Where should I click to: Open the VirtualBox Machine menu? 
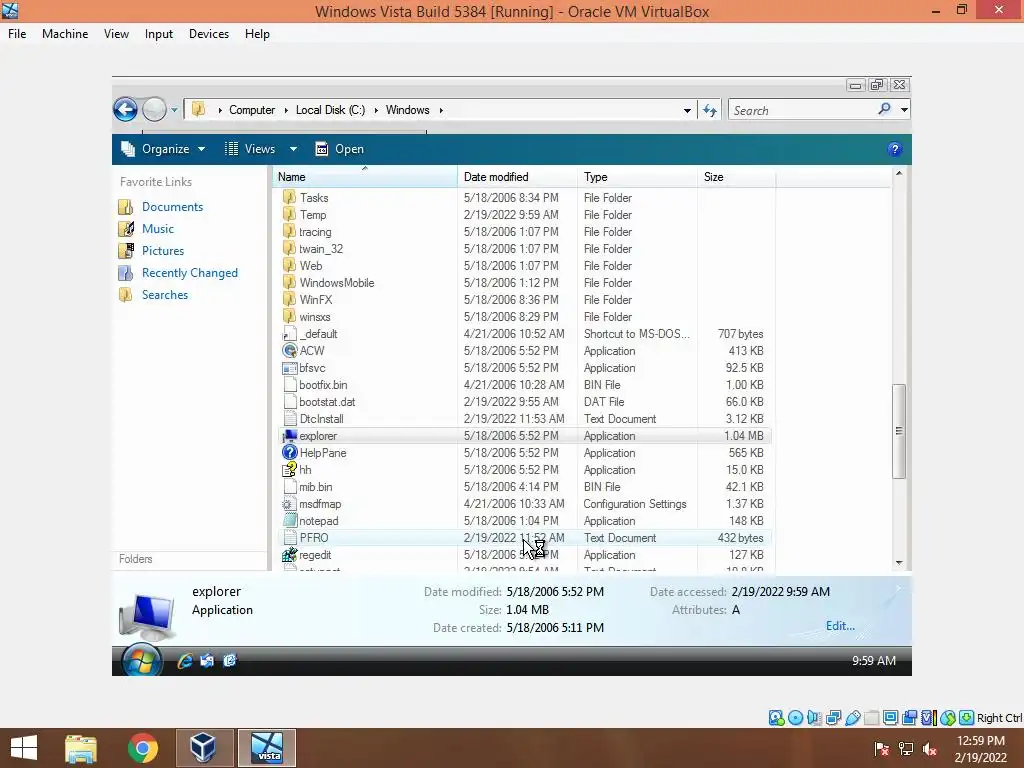click(65, 34)
